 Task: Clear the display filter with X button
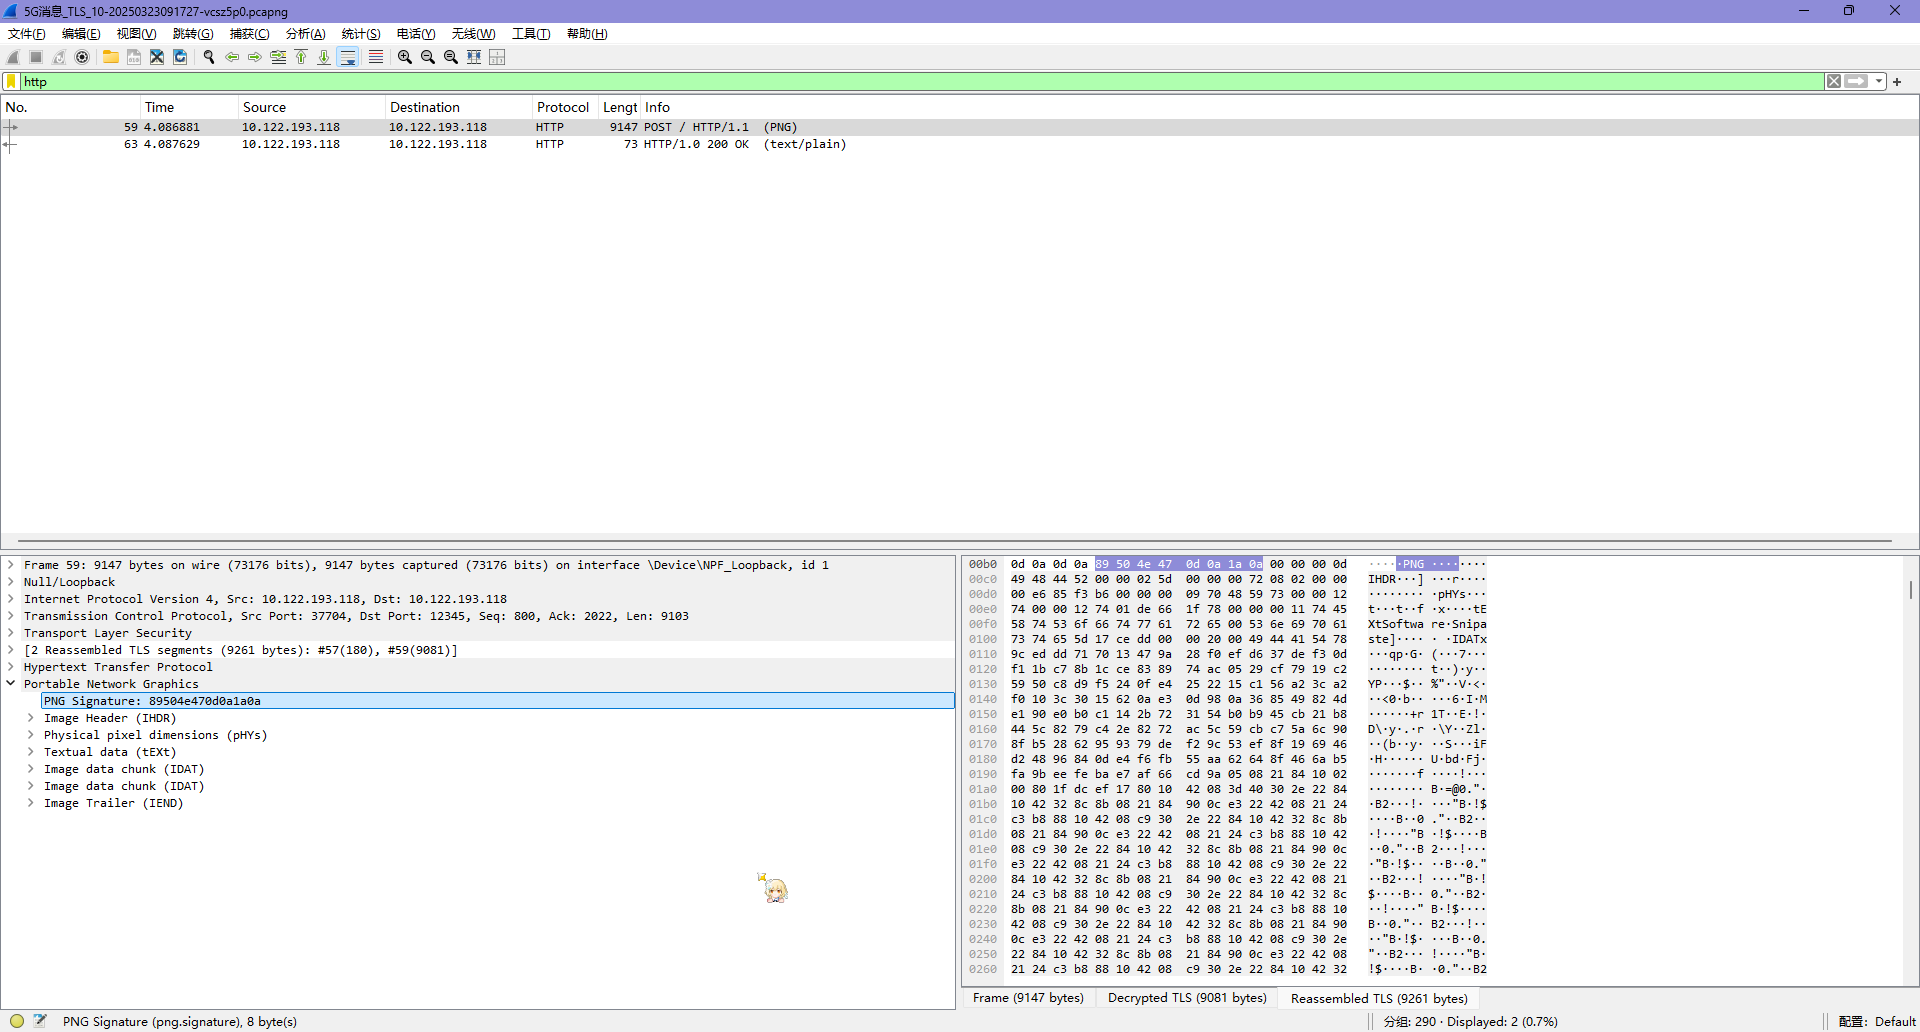click(x=1833, y=82)
